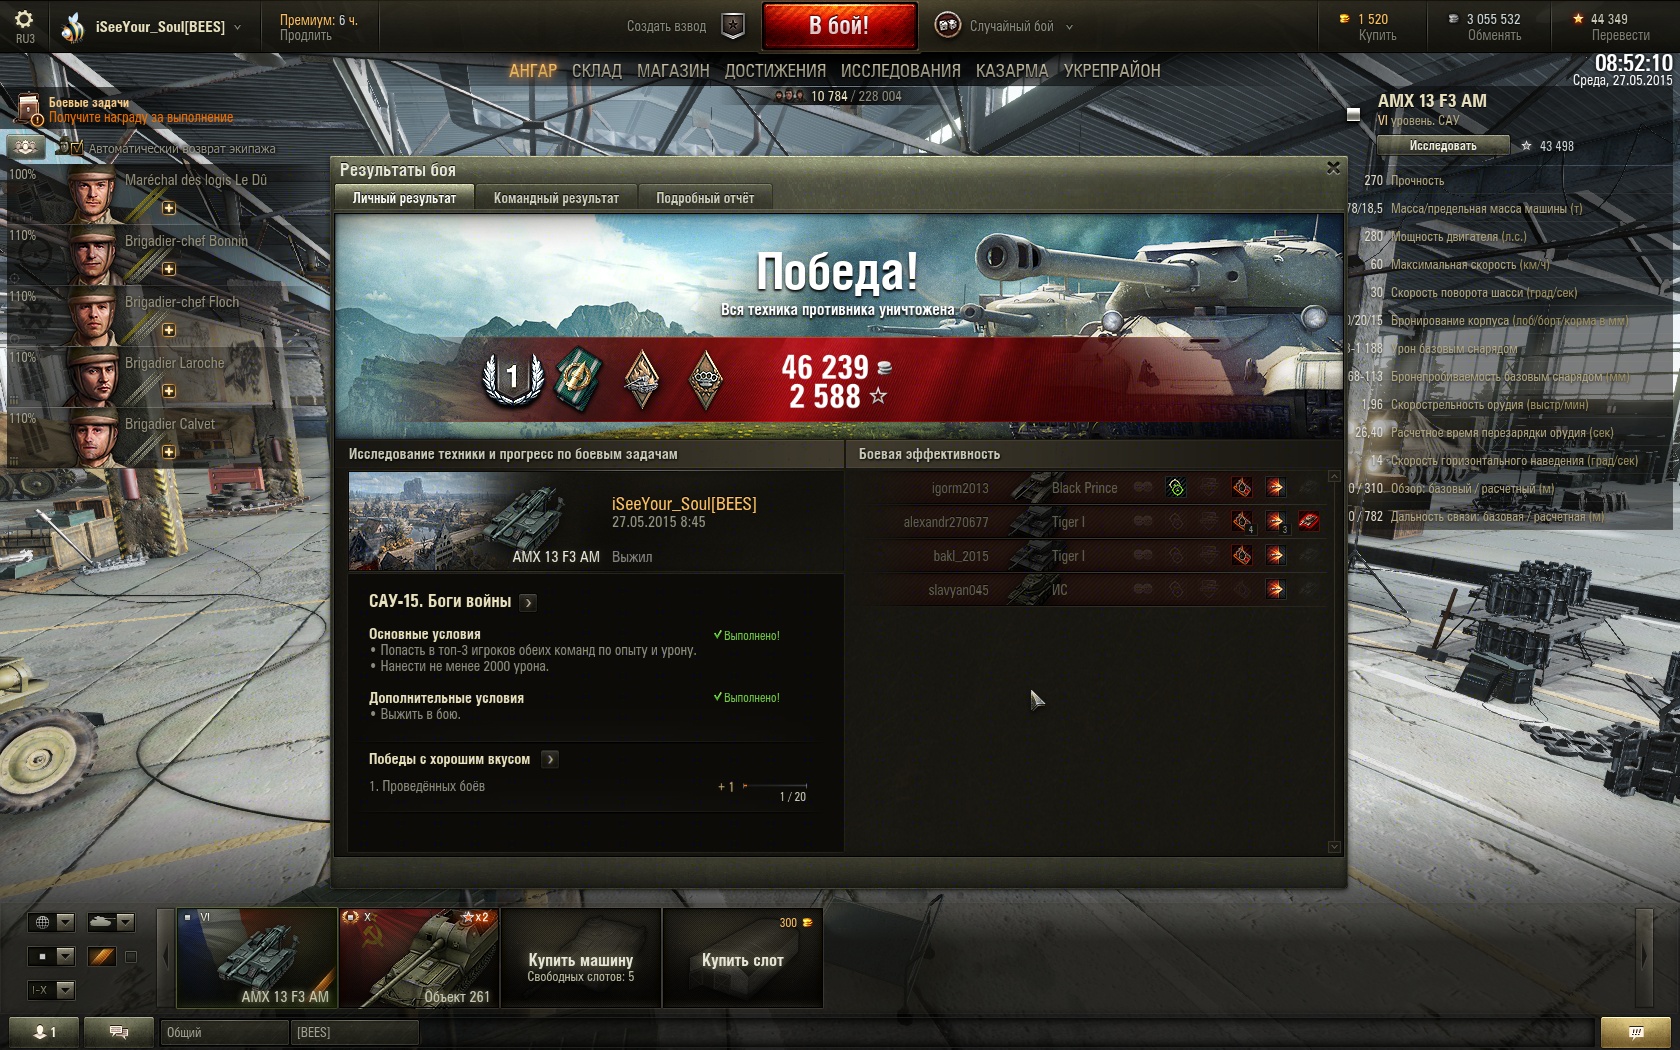Screen dimensions: 1680x1050
Task: Expand the САУ-15. Боги войны mission arrow
Action: (x=529, y=602)
